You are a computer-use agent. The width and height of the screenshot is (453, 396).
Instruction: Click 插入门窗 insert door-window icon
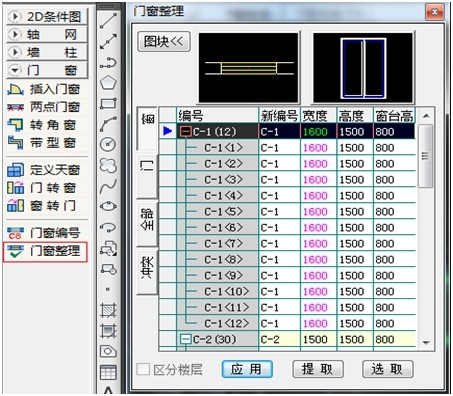(x=15, y=89)
